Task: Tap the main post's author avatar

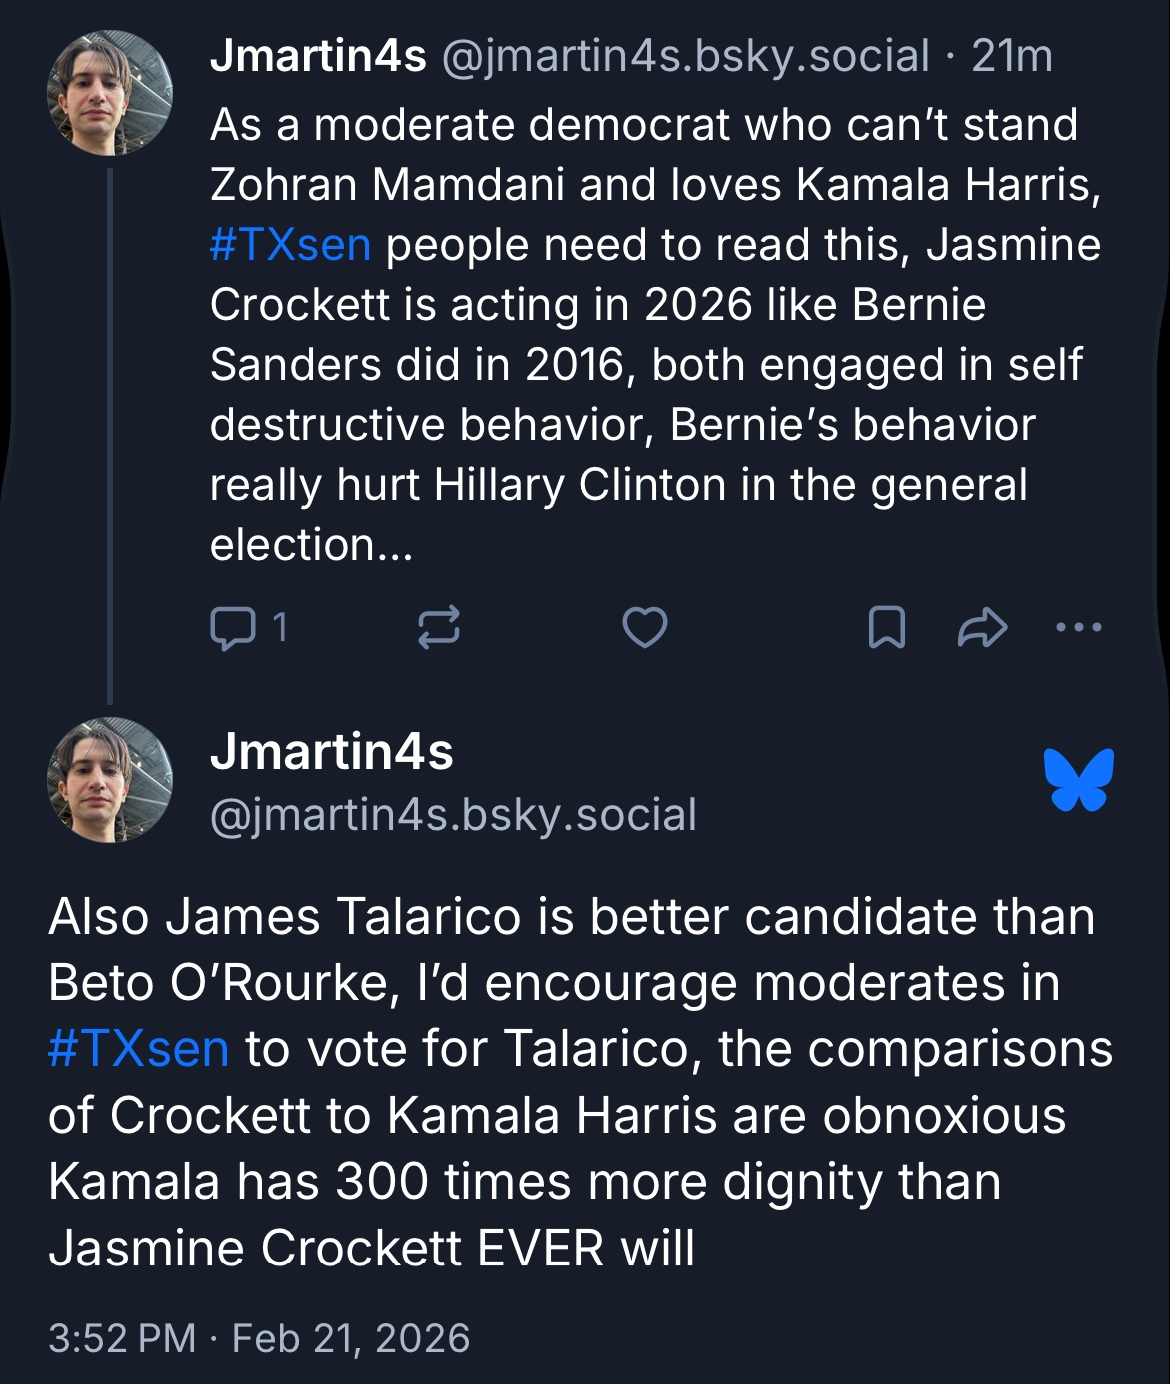Action: (110, 780)
